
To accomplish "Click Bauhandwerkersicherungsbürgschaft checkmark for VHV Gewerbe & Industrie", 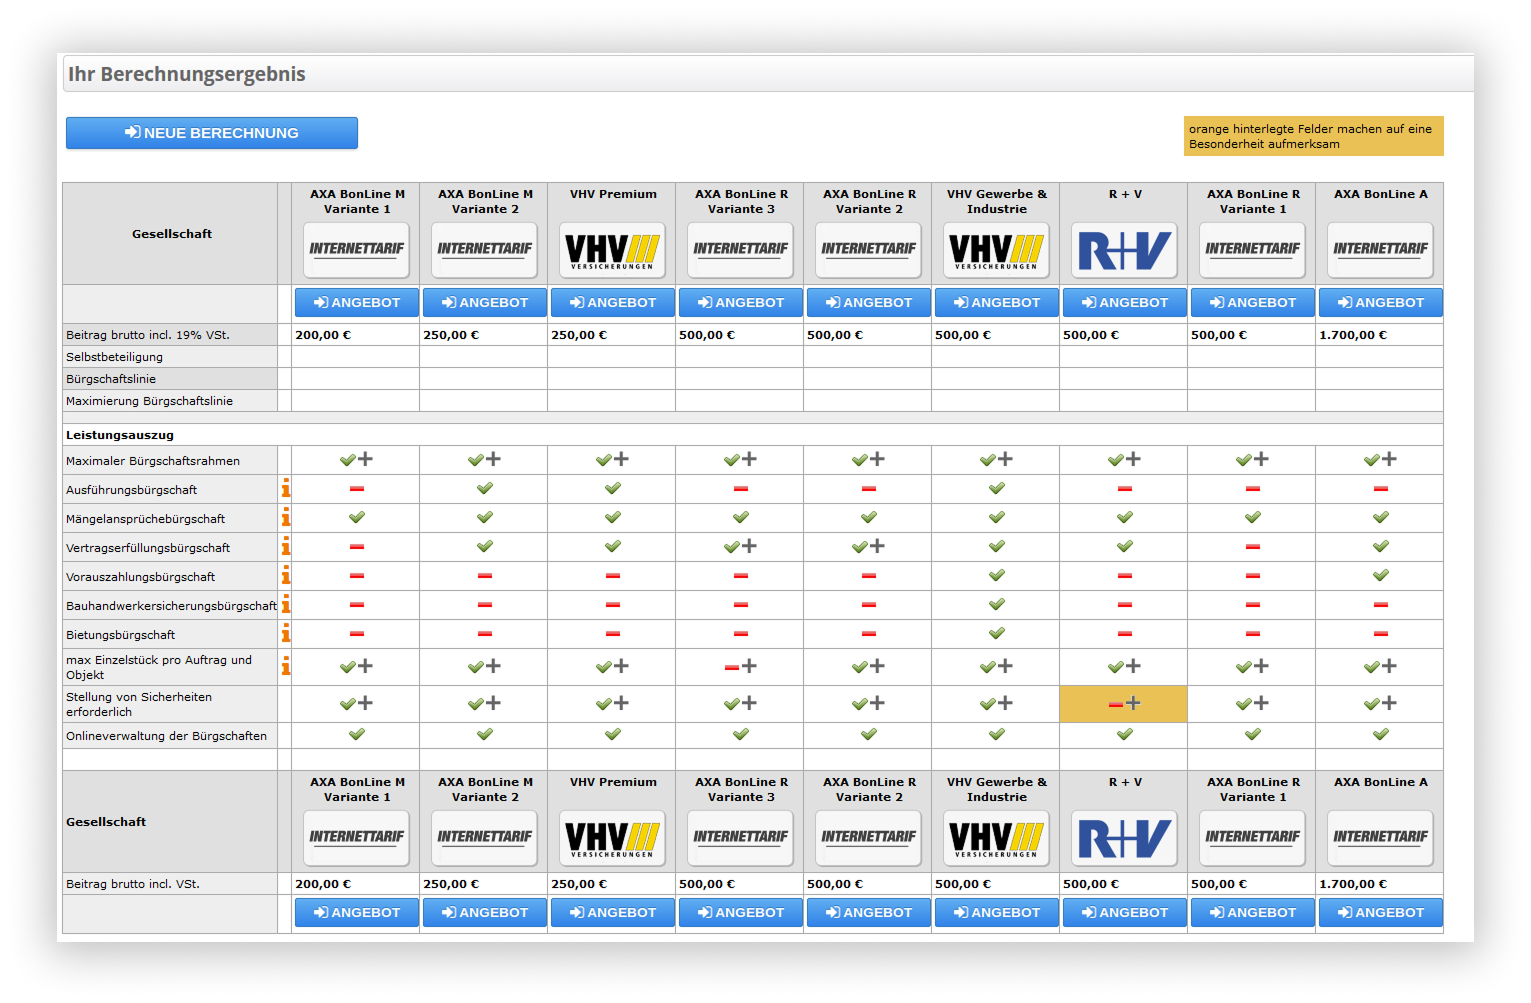I will click(x=997, y=604).
